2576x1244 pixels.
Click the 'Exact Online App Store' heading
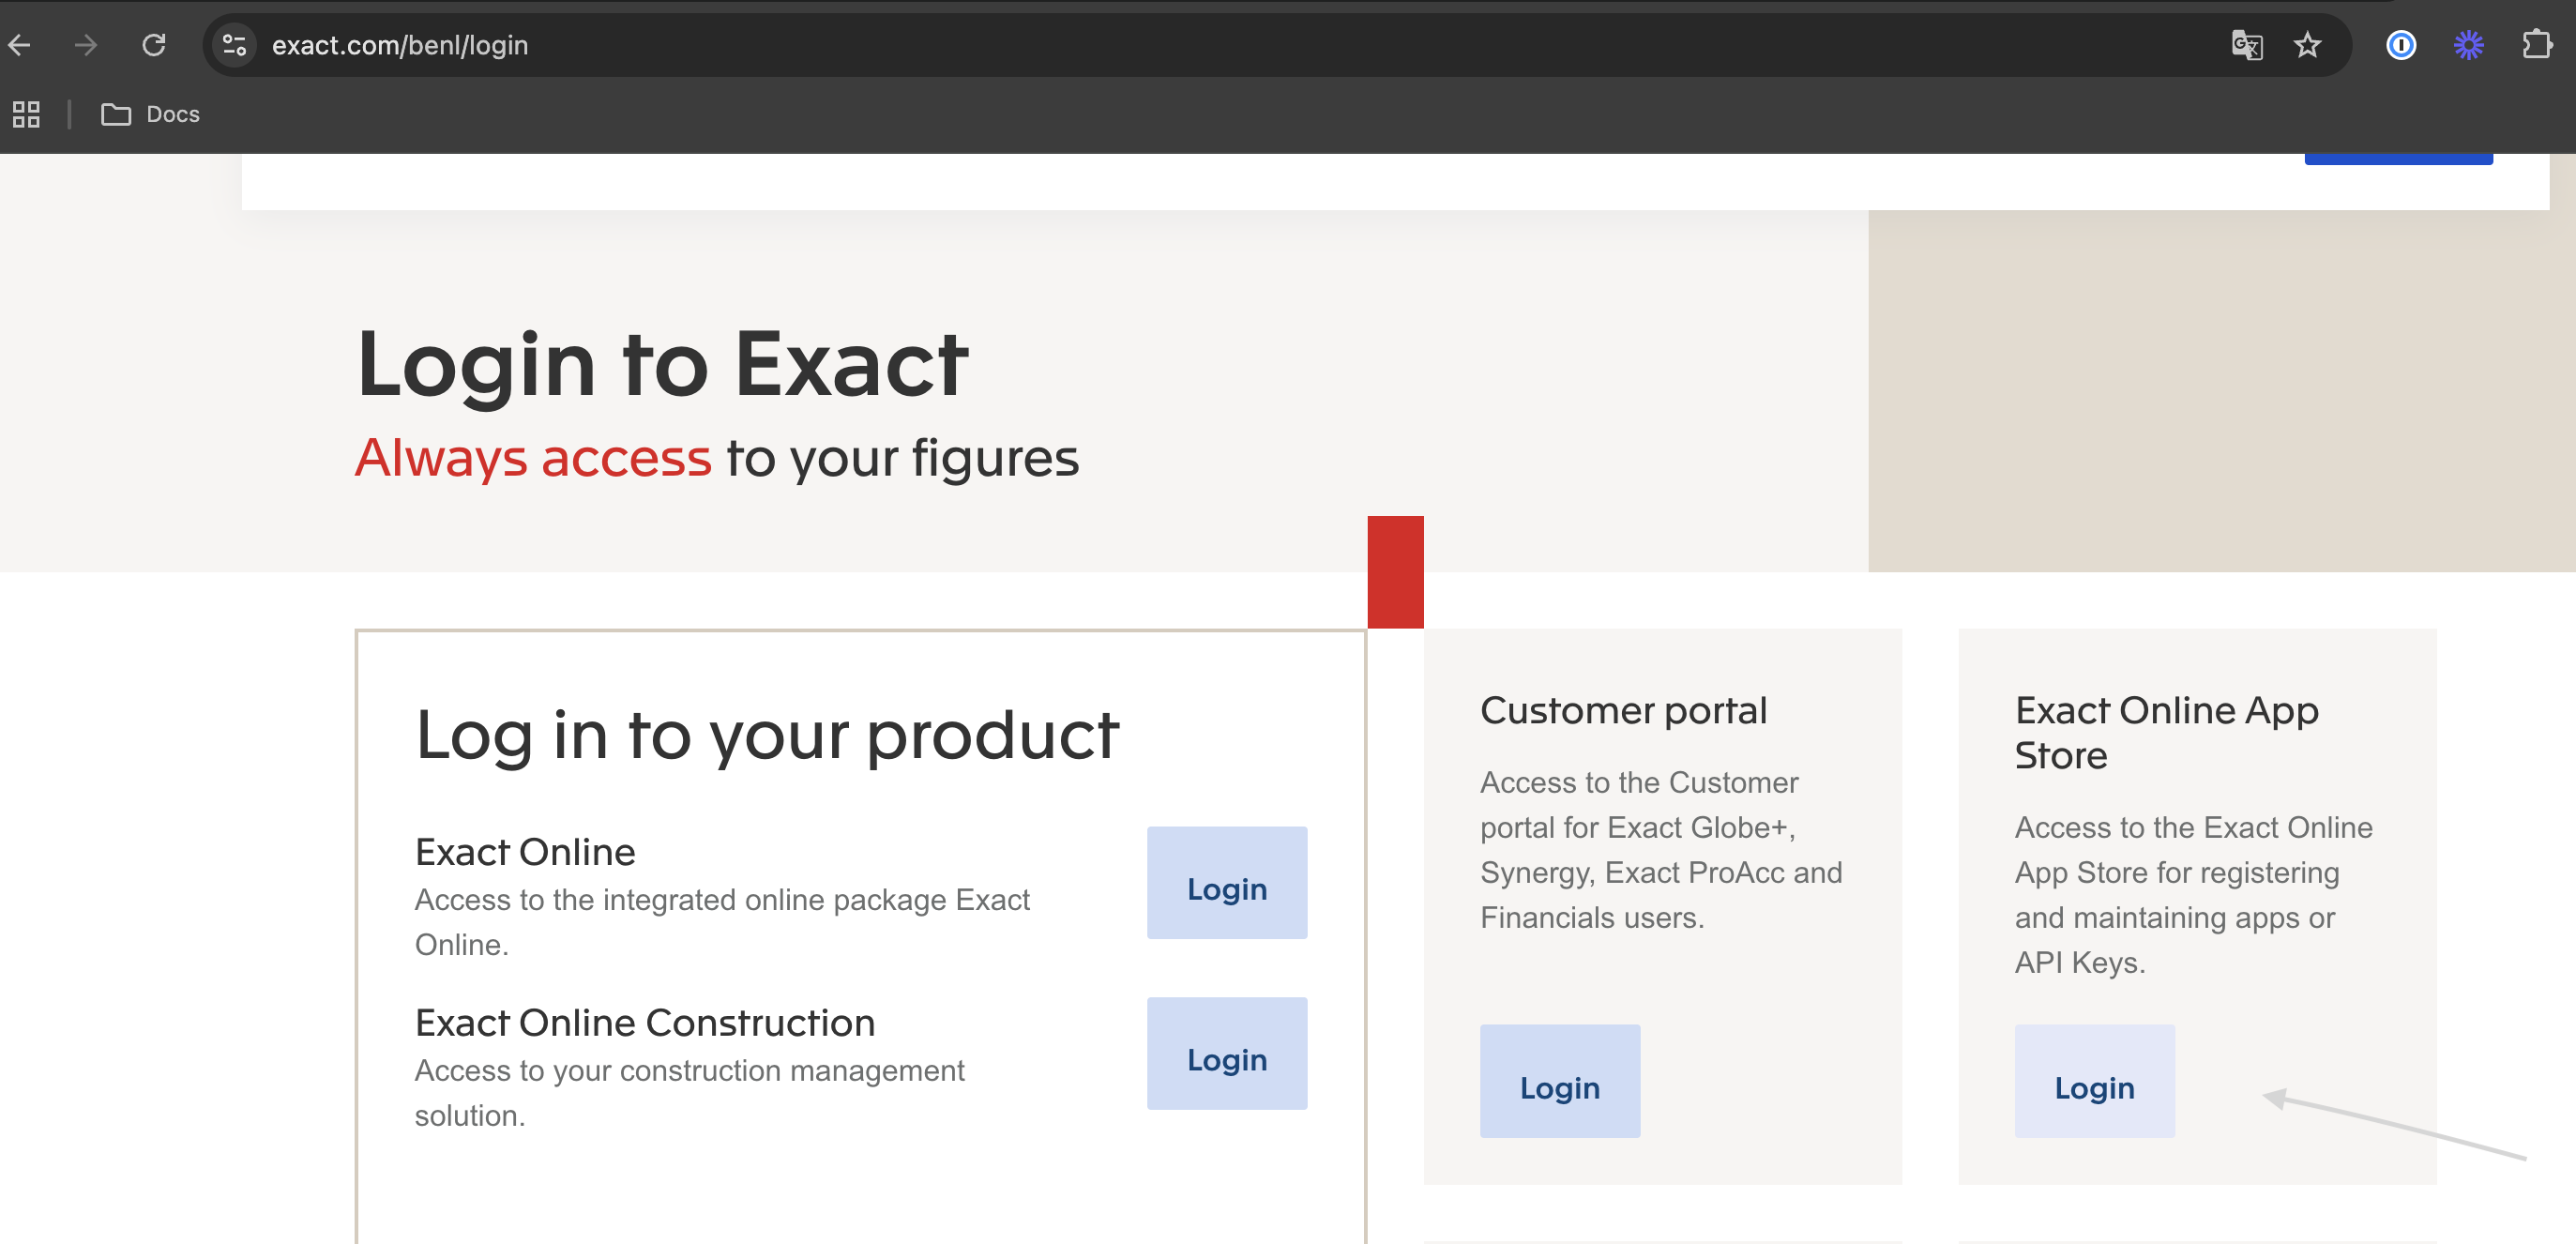2166,733
